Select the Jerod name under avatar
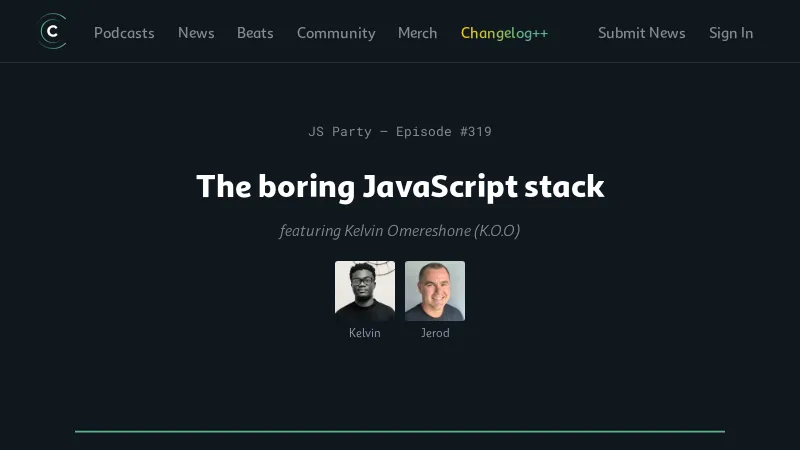This screenshot has height=450, width=800. pos(435,333)
